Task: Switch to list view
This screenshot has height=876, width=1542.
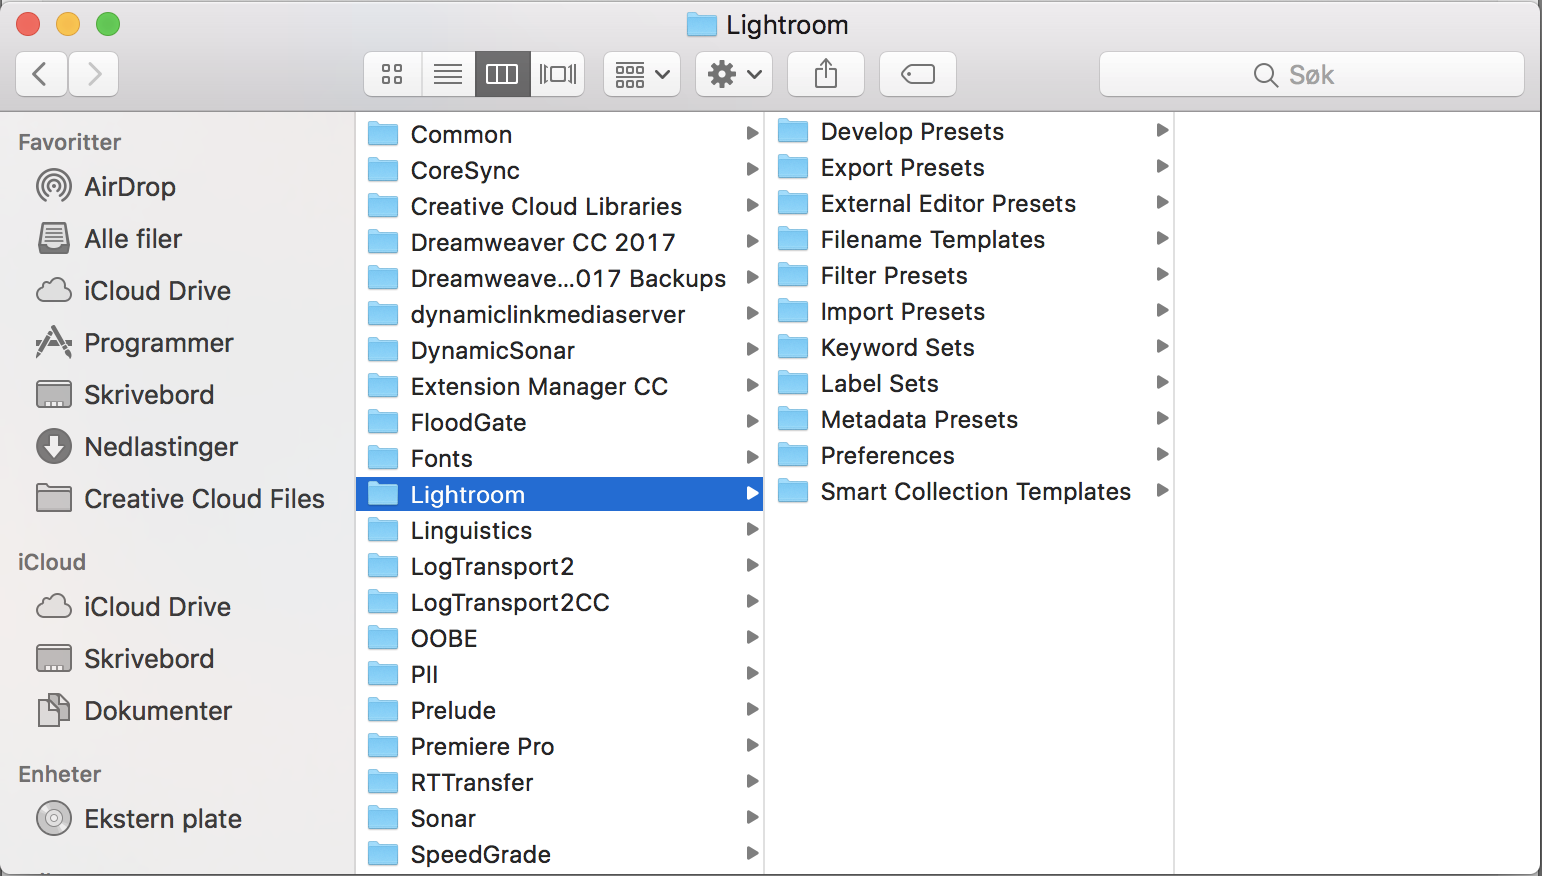Action: tap(448, 74)
